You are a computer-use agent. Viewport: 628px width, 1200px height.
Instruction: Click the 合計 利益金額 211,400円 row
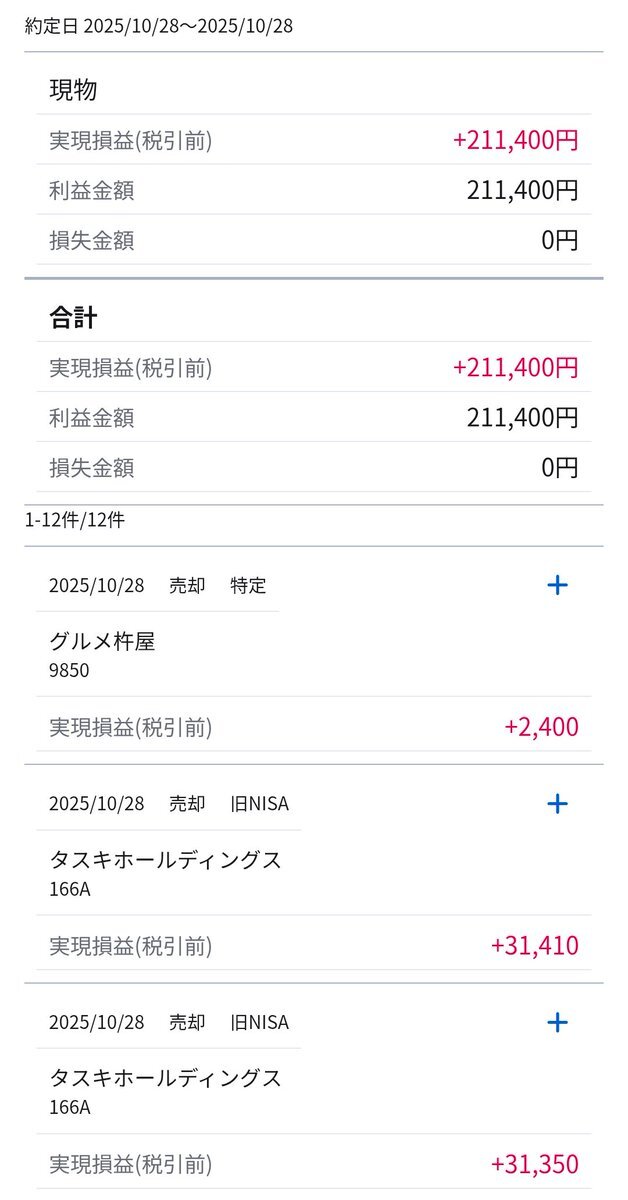(x=313, y=417)
